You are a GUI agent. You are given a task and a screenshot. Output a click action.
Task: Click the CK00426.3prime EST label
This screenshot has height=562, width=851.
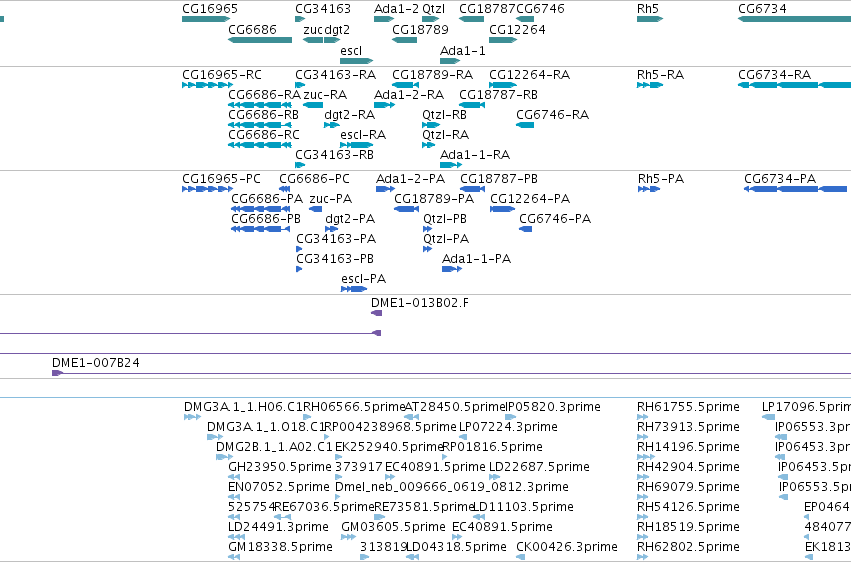tap(567, 547)
